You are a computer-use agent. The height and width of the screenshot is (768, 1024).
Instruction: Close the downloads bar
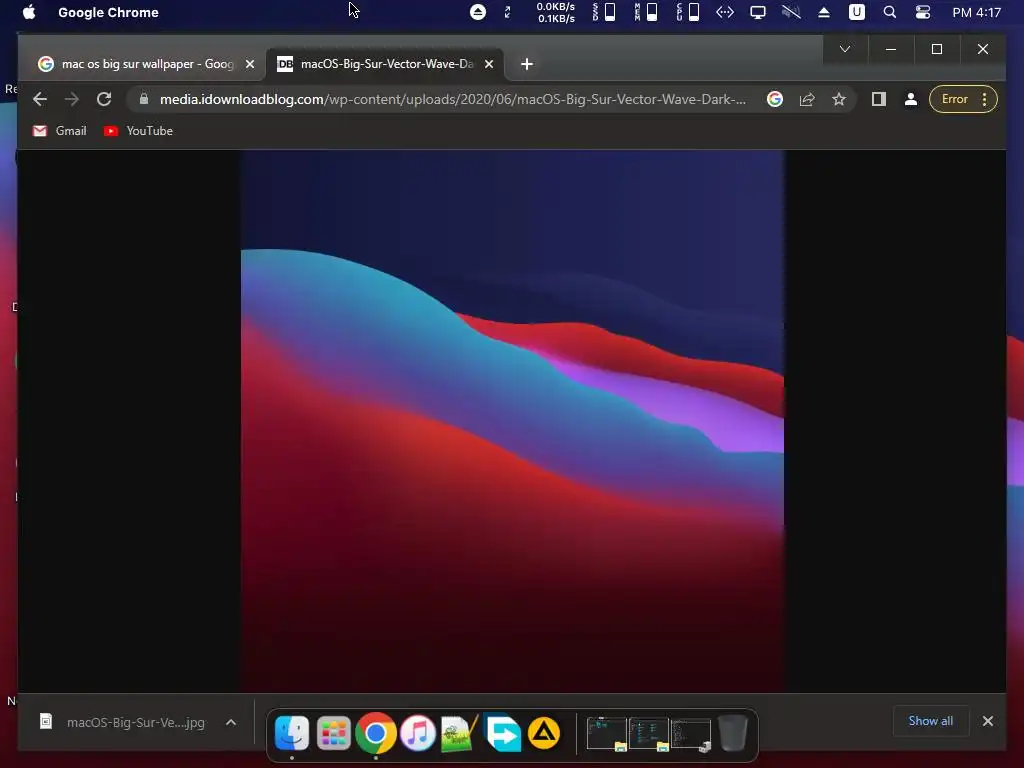987,721
